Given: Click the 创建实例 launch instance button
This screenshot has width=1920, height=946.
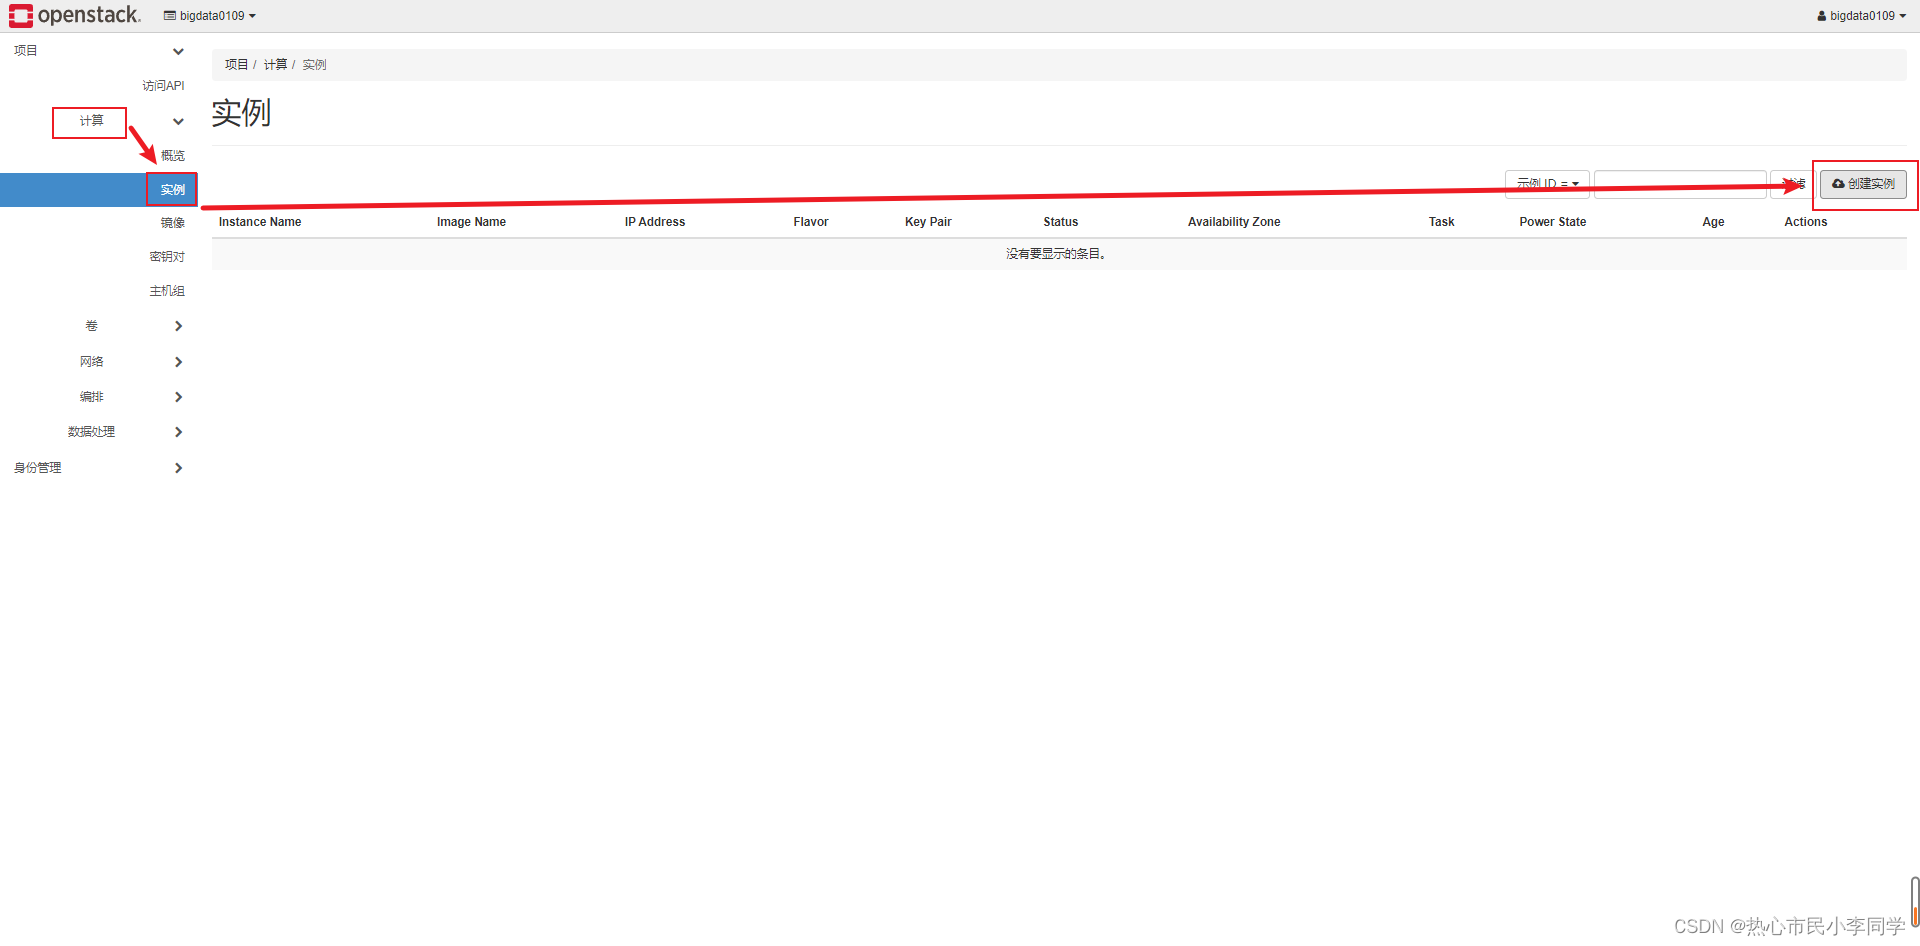Looking at the screenshot, I should 1863,184.
